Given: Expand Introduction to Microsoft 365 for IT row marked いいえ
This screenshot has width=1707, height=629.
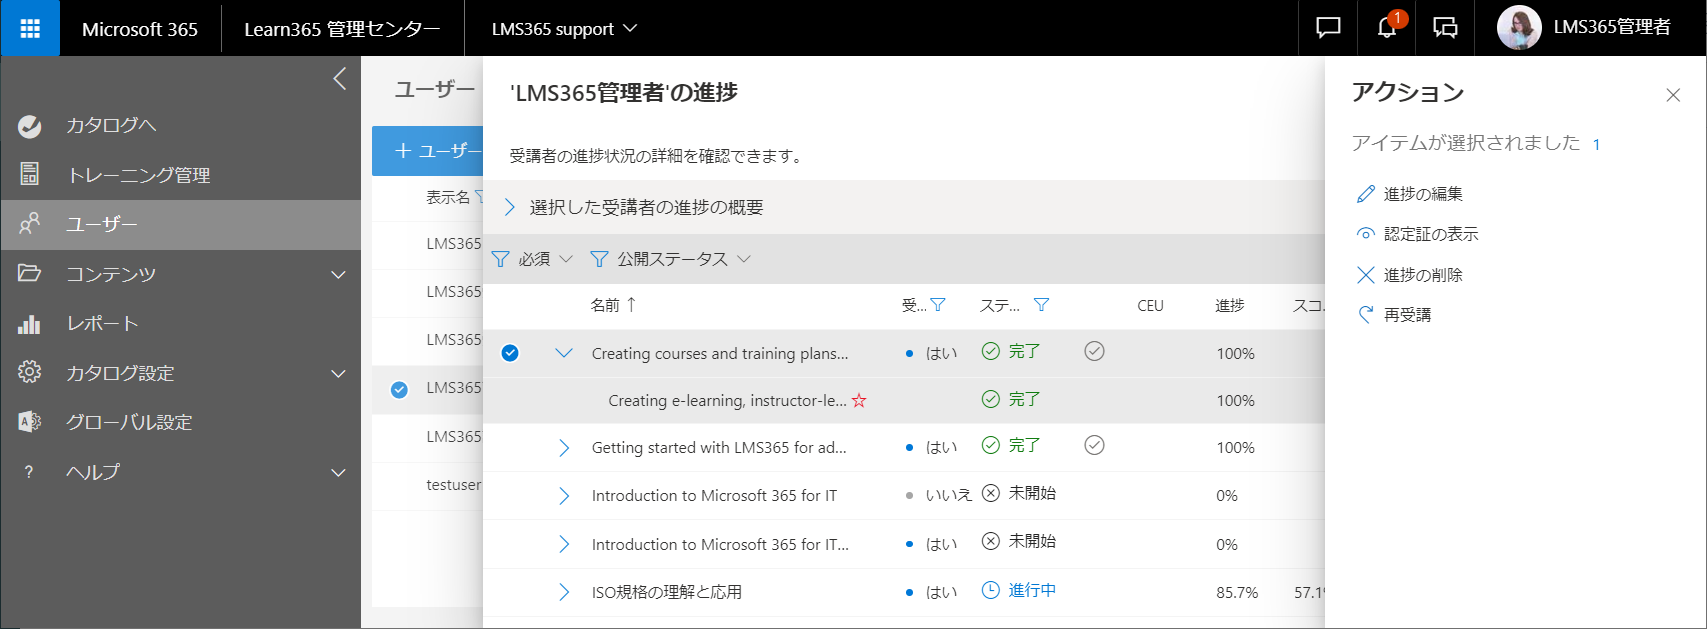Looking at the screenshot, I should (x=564, y=496).
